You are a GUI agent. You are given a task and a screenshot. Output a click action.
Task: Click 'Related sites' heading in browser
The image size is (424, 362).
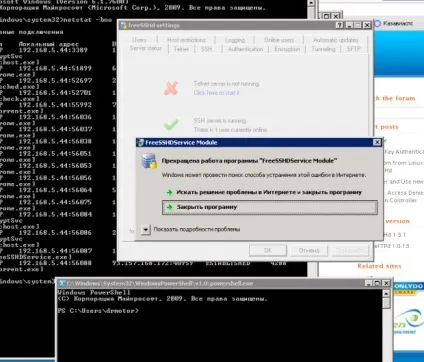coord(379,266)
